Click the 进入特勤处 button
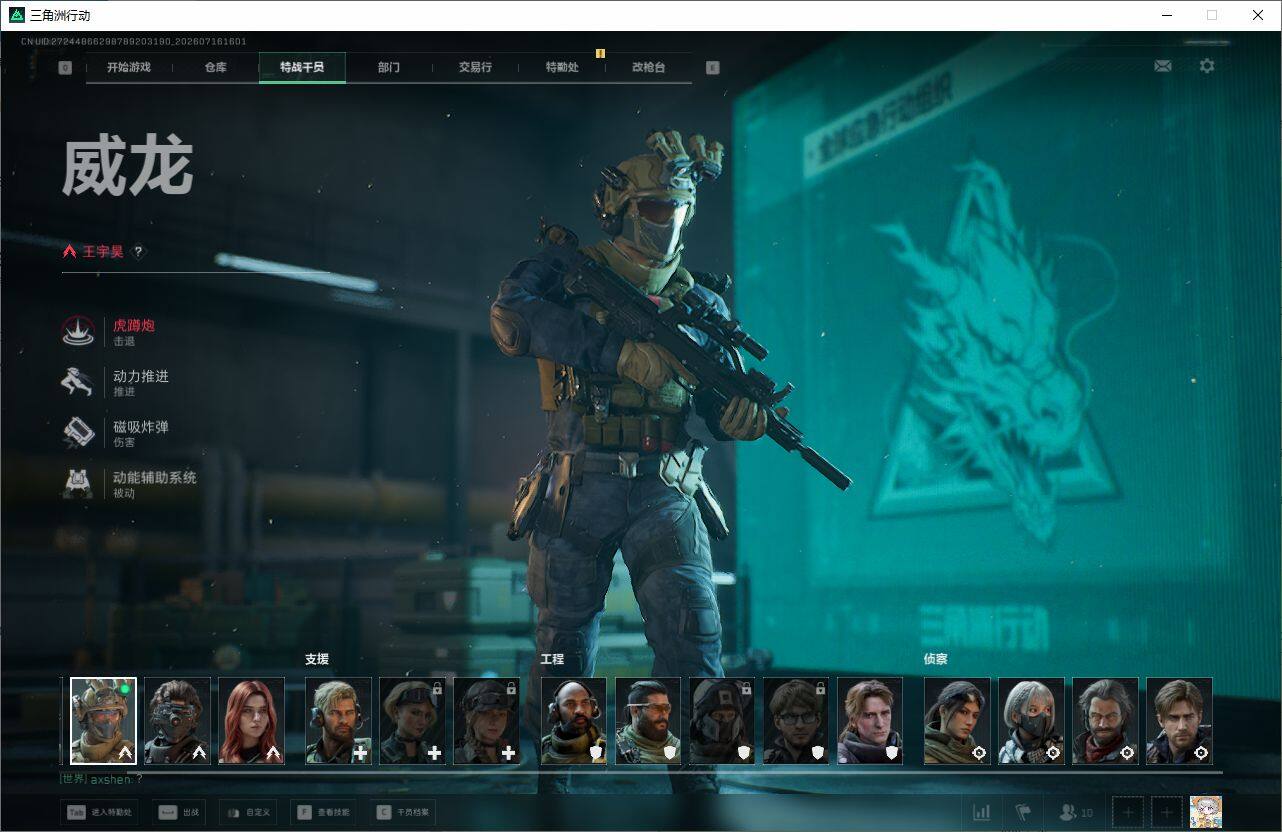 98,812
